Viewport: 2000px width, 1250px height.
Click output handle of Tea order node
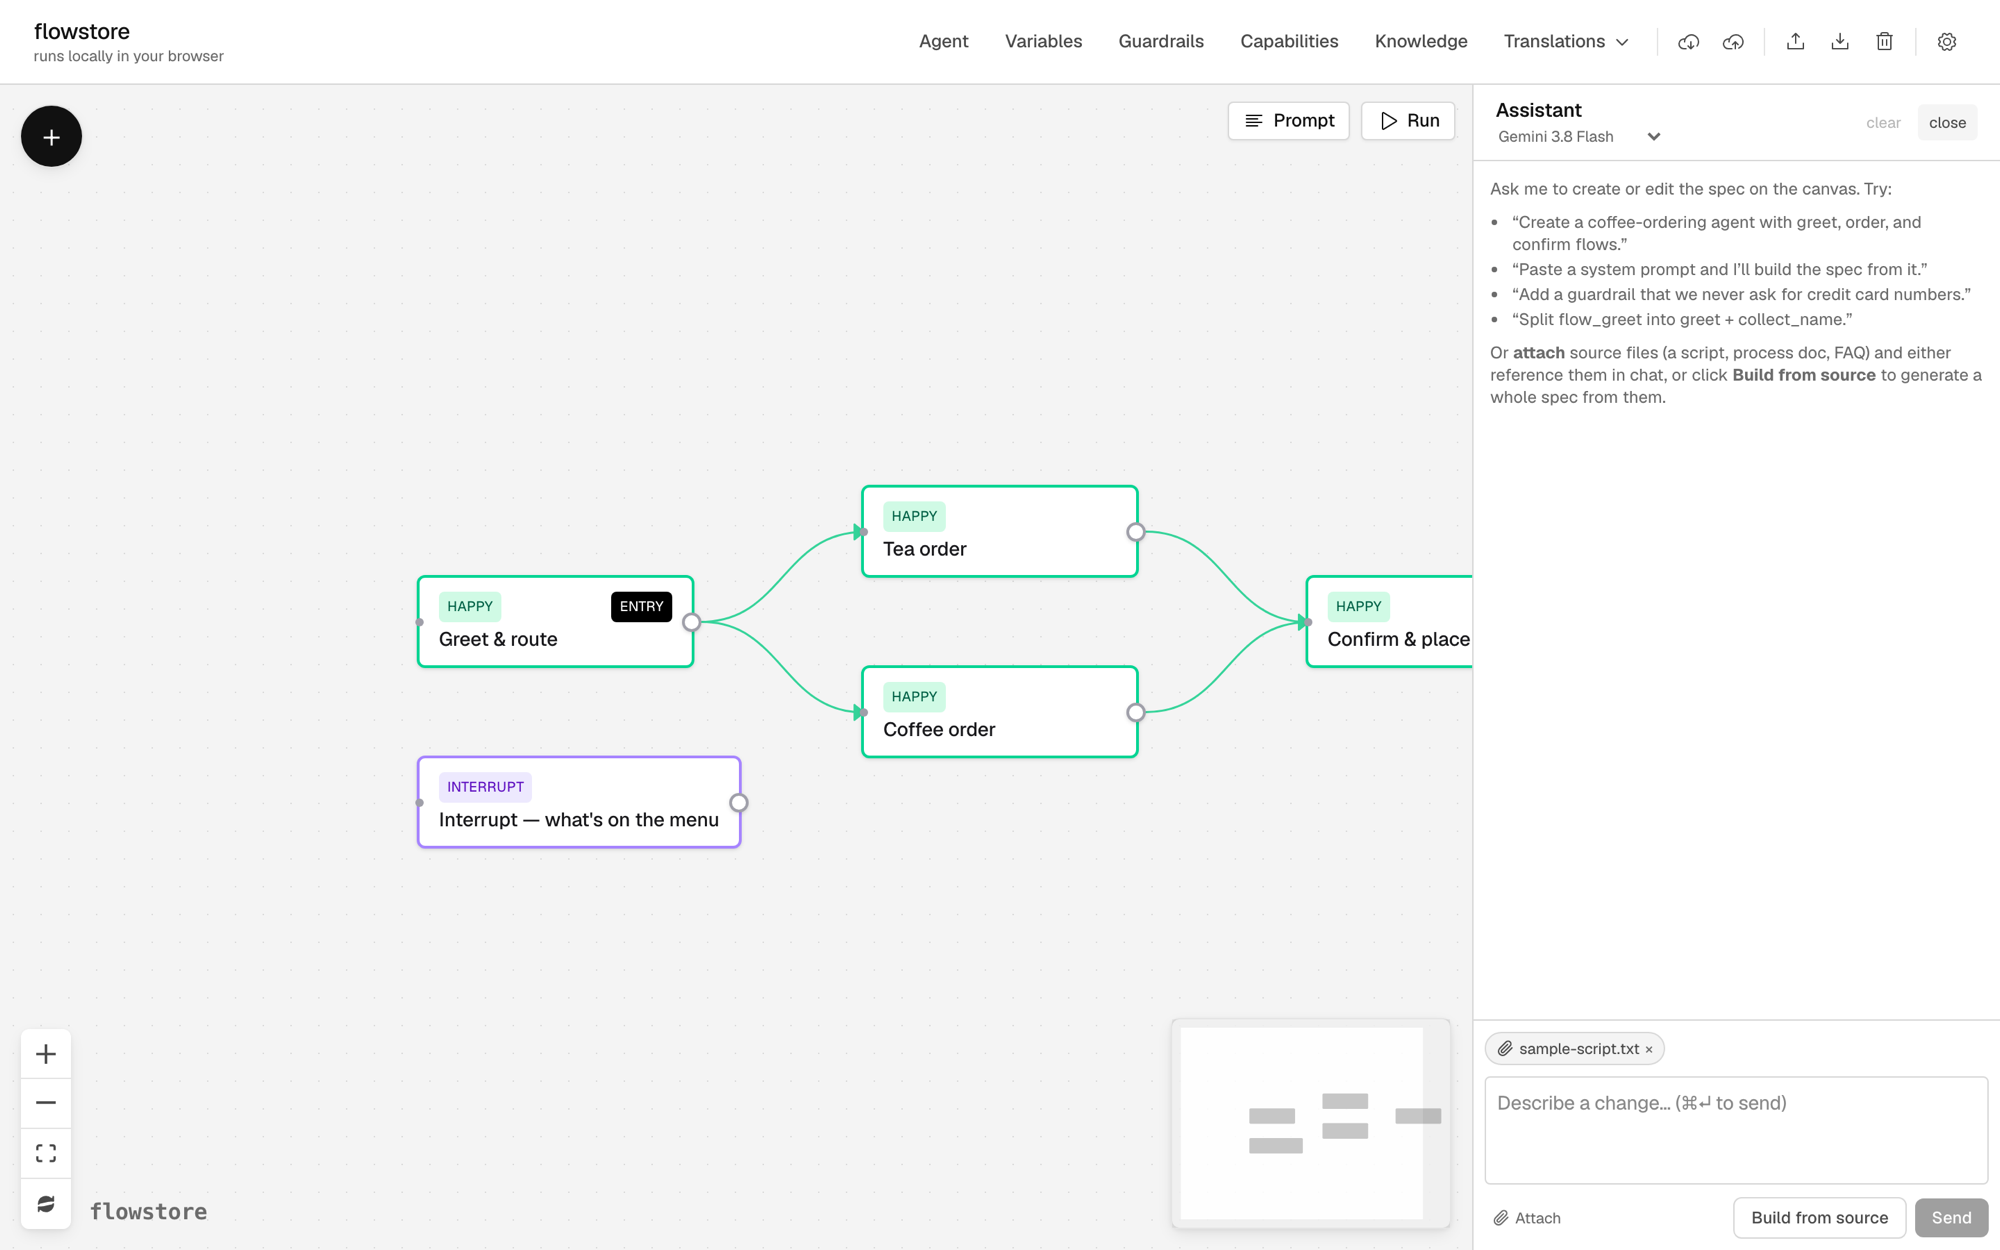(1135, 532)
